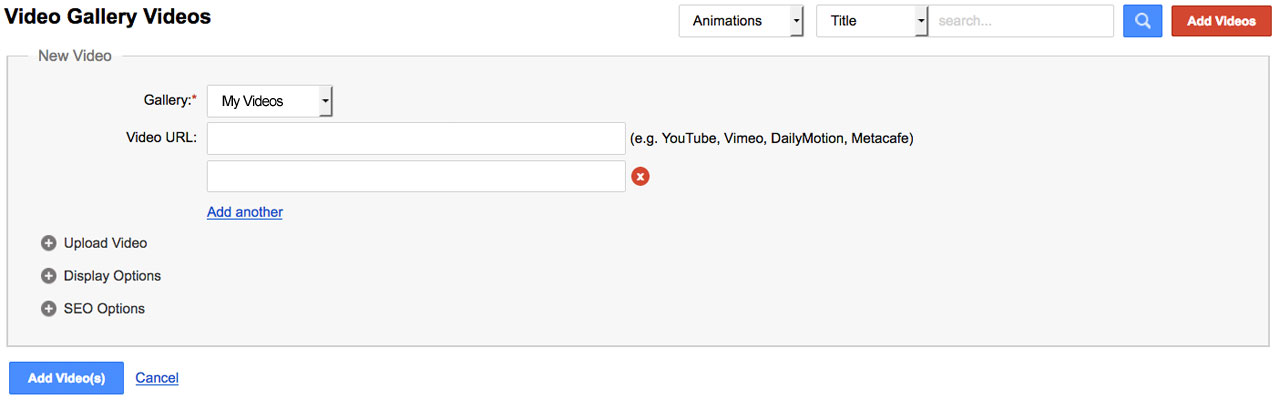Click the Add another link
This screenshot has width=1276, height=406.
tap(245, 212)
